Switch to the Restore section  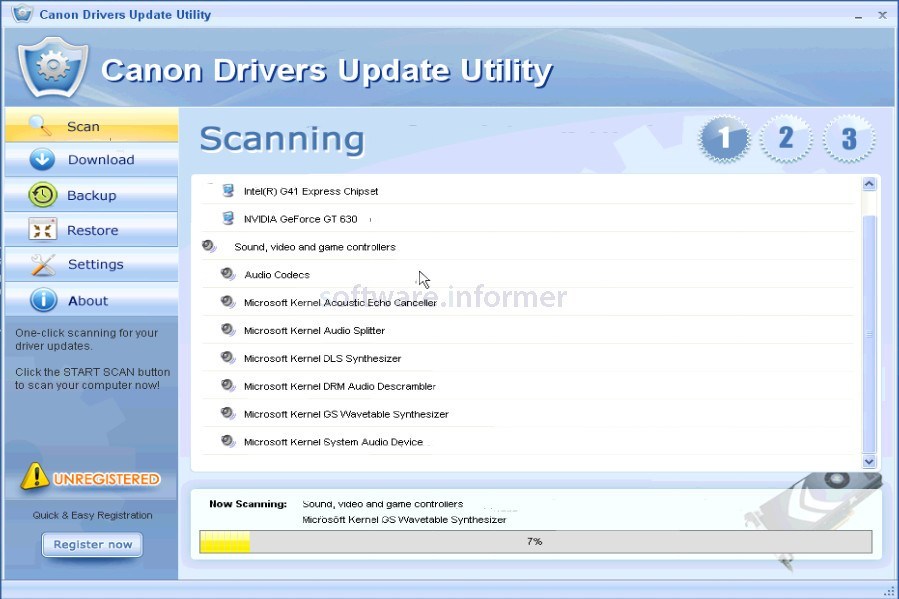click(92, 230)
